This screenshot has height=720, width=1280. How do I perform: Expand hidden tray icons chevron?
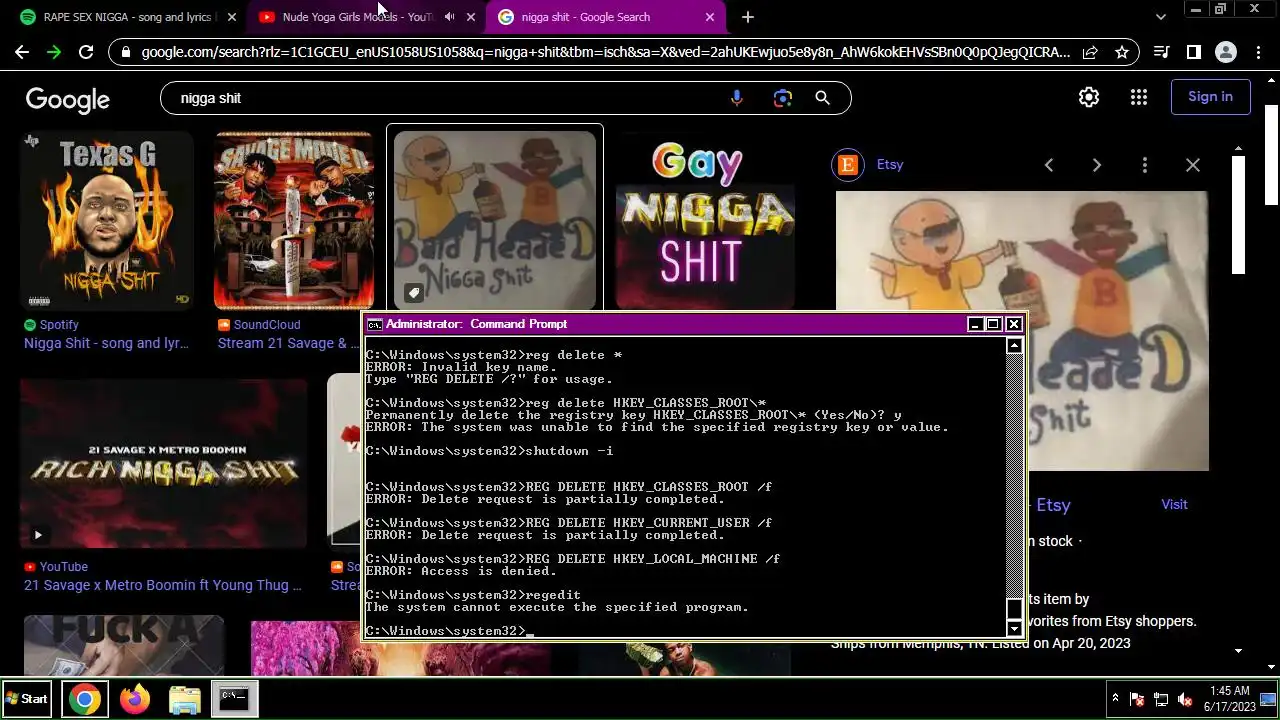pos(1115,699)
